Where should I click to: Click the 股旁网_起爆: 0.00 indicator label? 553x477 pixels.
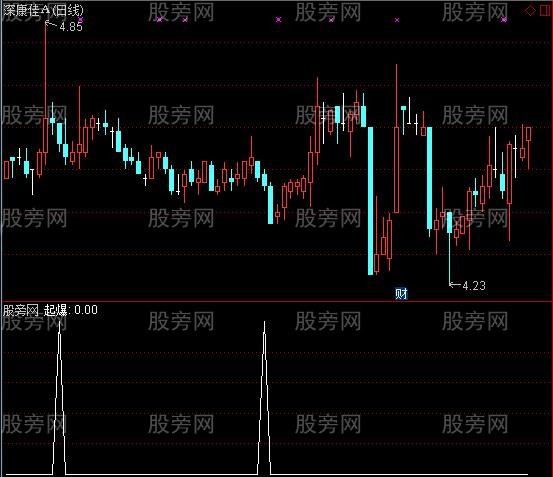pos(50,310)
